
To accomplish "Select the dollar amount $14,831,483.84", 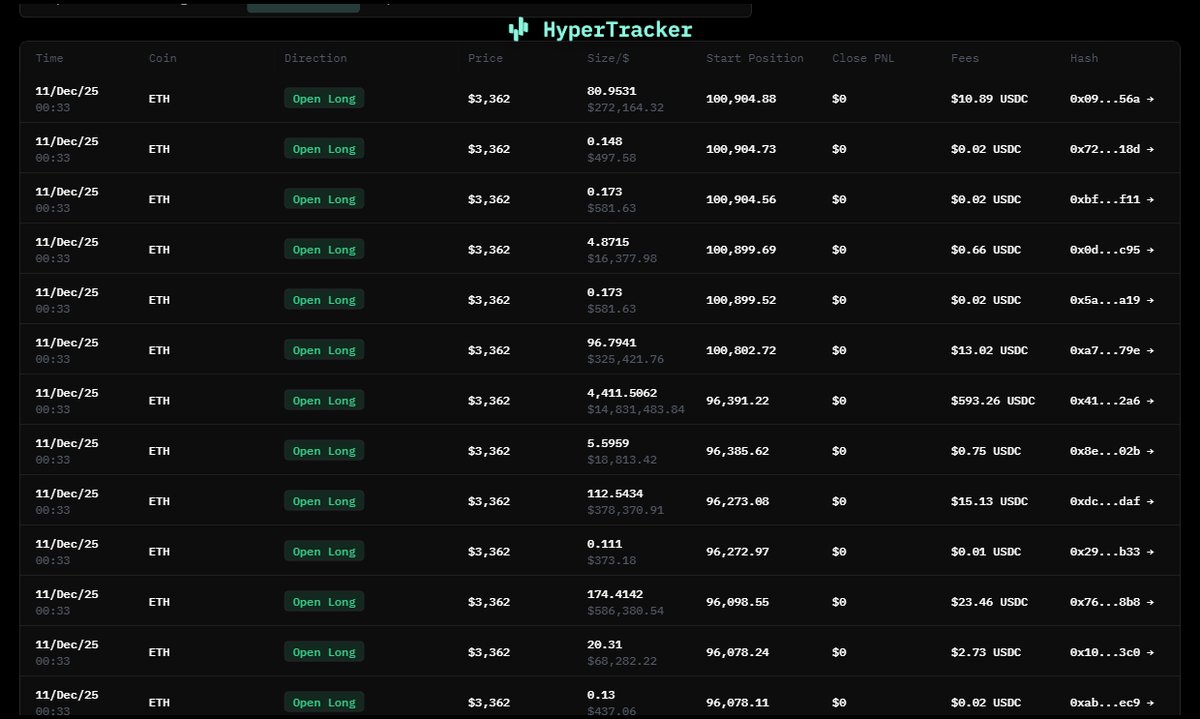I will [x=636, y=410].
